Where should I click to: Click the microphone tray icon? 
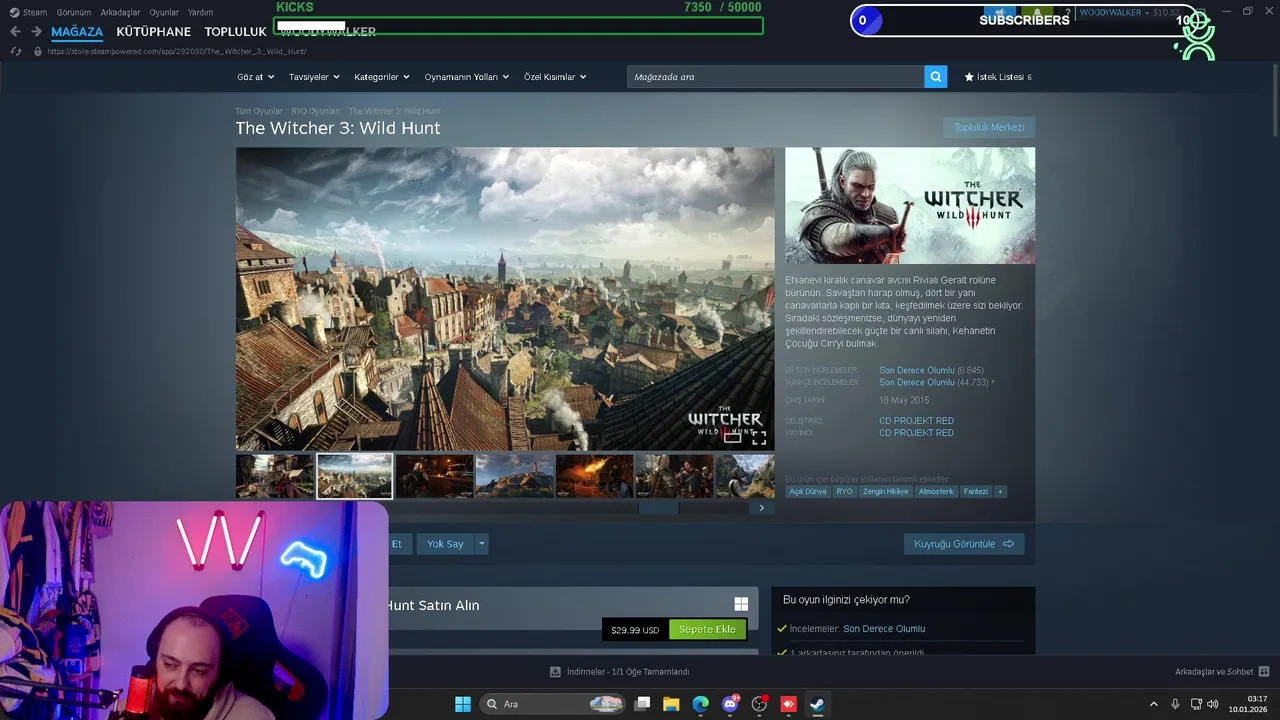pyautogui.click(x=1175, y=704)
